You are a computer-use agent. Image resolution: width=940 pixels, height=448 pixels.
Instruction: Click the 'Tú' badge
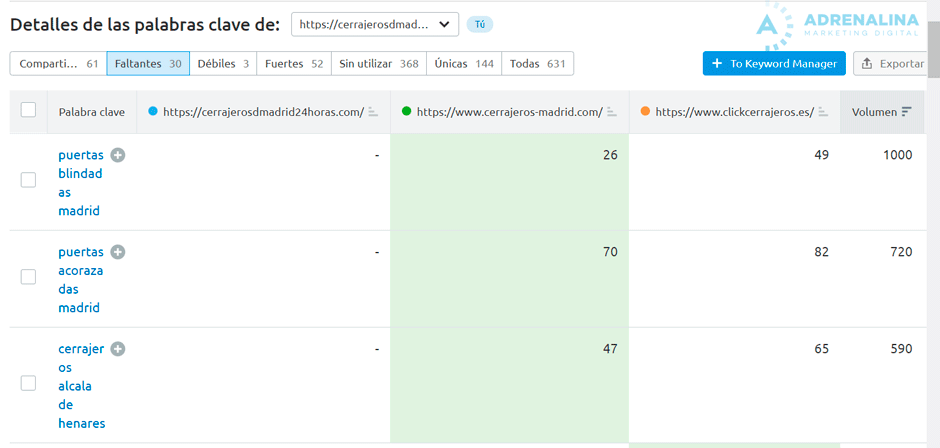480,25
